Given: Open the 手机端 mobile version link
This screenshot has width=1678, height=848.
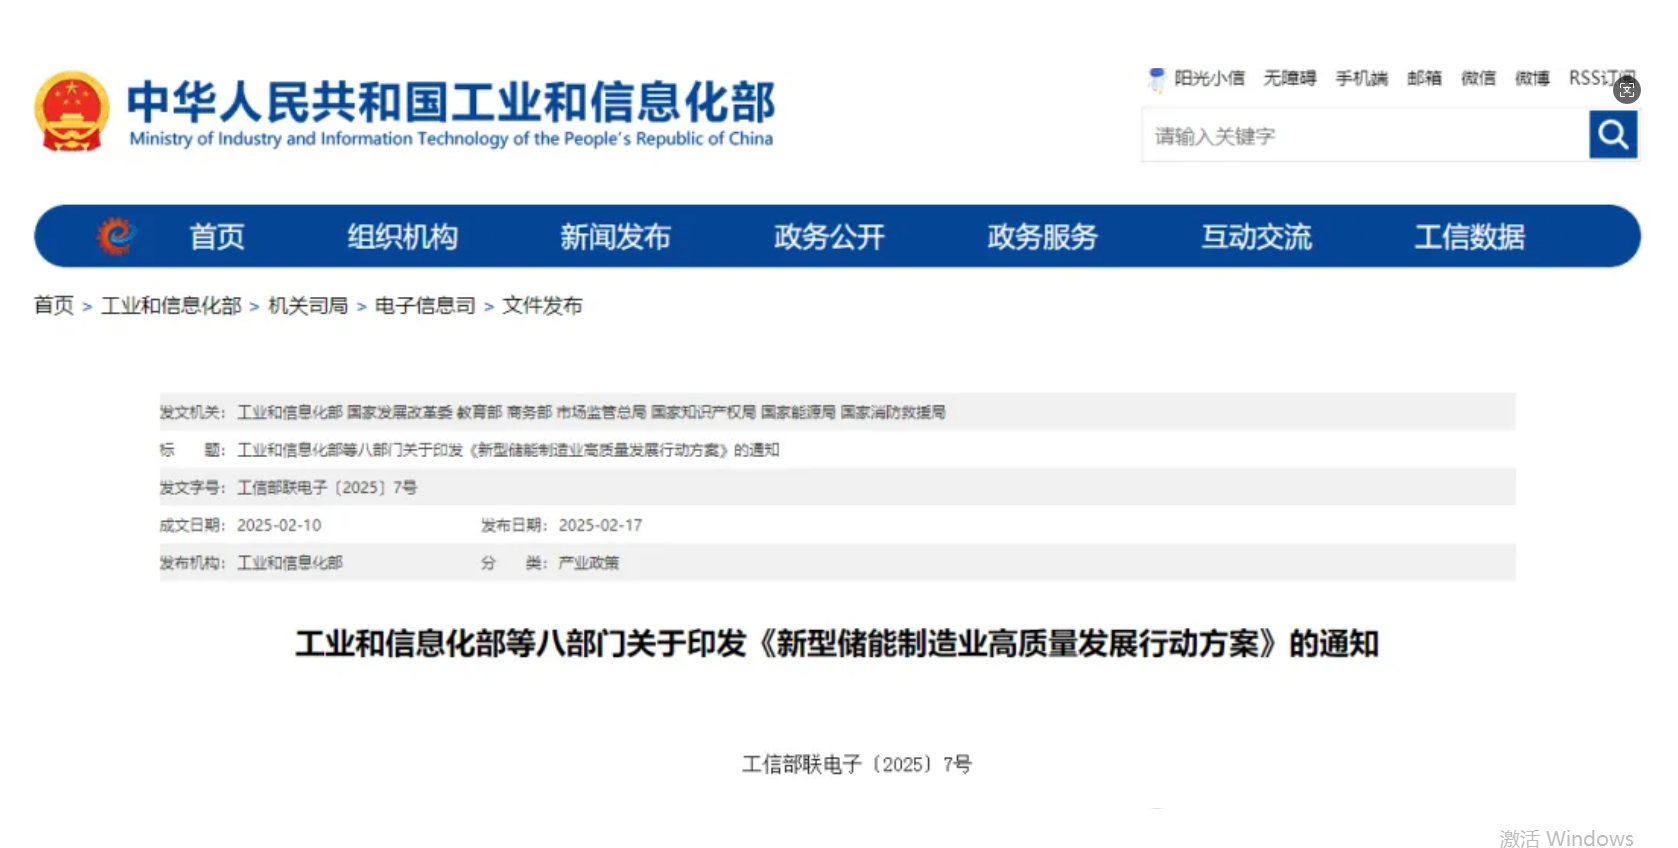Looking at the screenshot, I should 1361,78.
